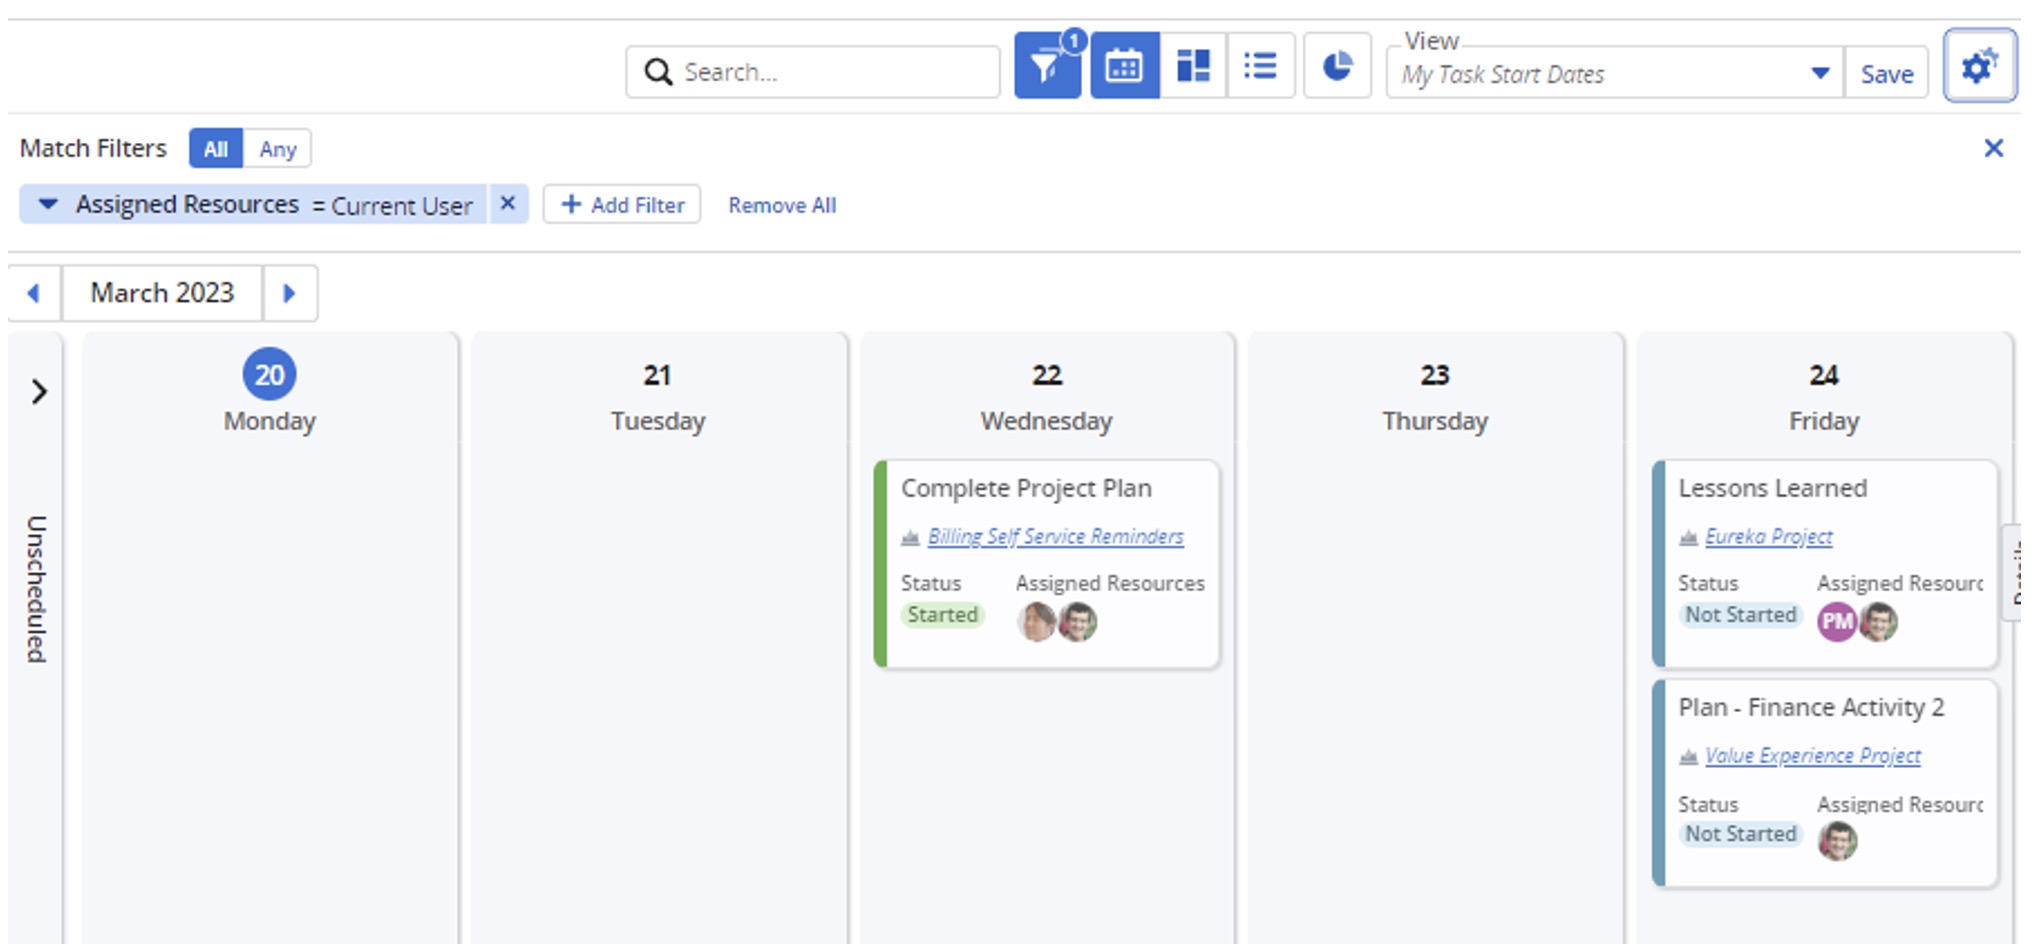The width and height of the screenshot is (2036, 950).
Task: Open the View selector dropdown
Action: [1820, 73]
